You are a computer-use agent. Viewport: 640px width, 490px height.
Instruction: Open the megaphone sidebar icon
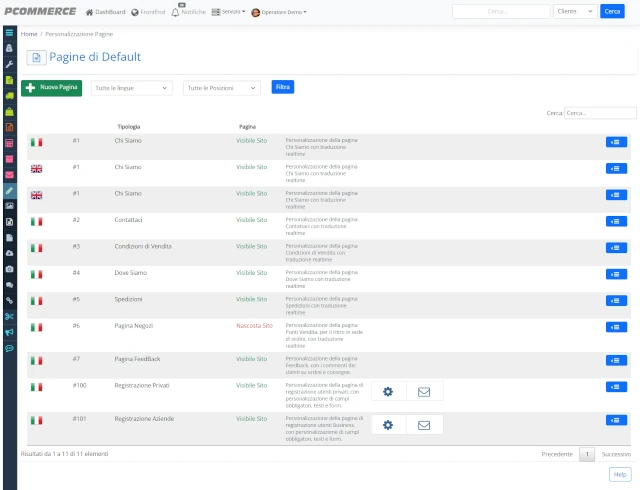[9, 332]
